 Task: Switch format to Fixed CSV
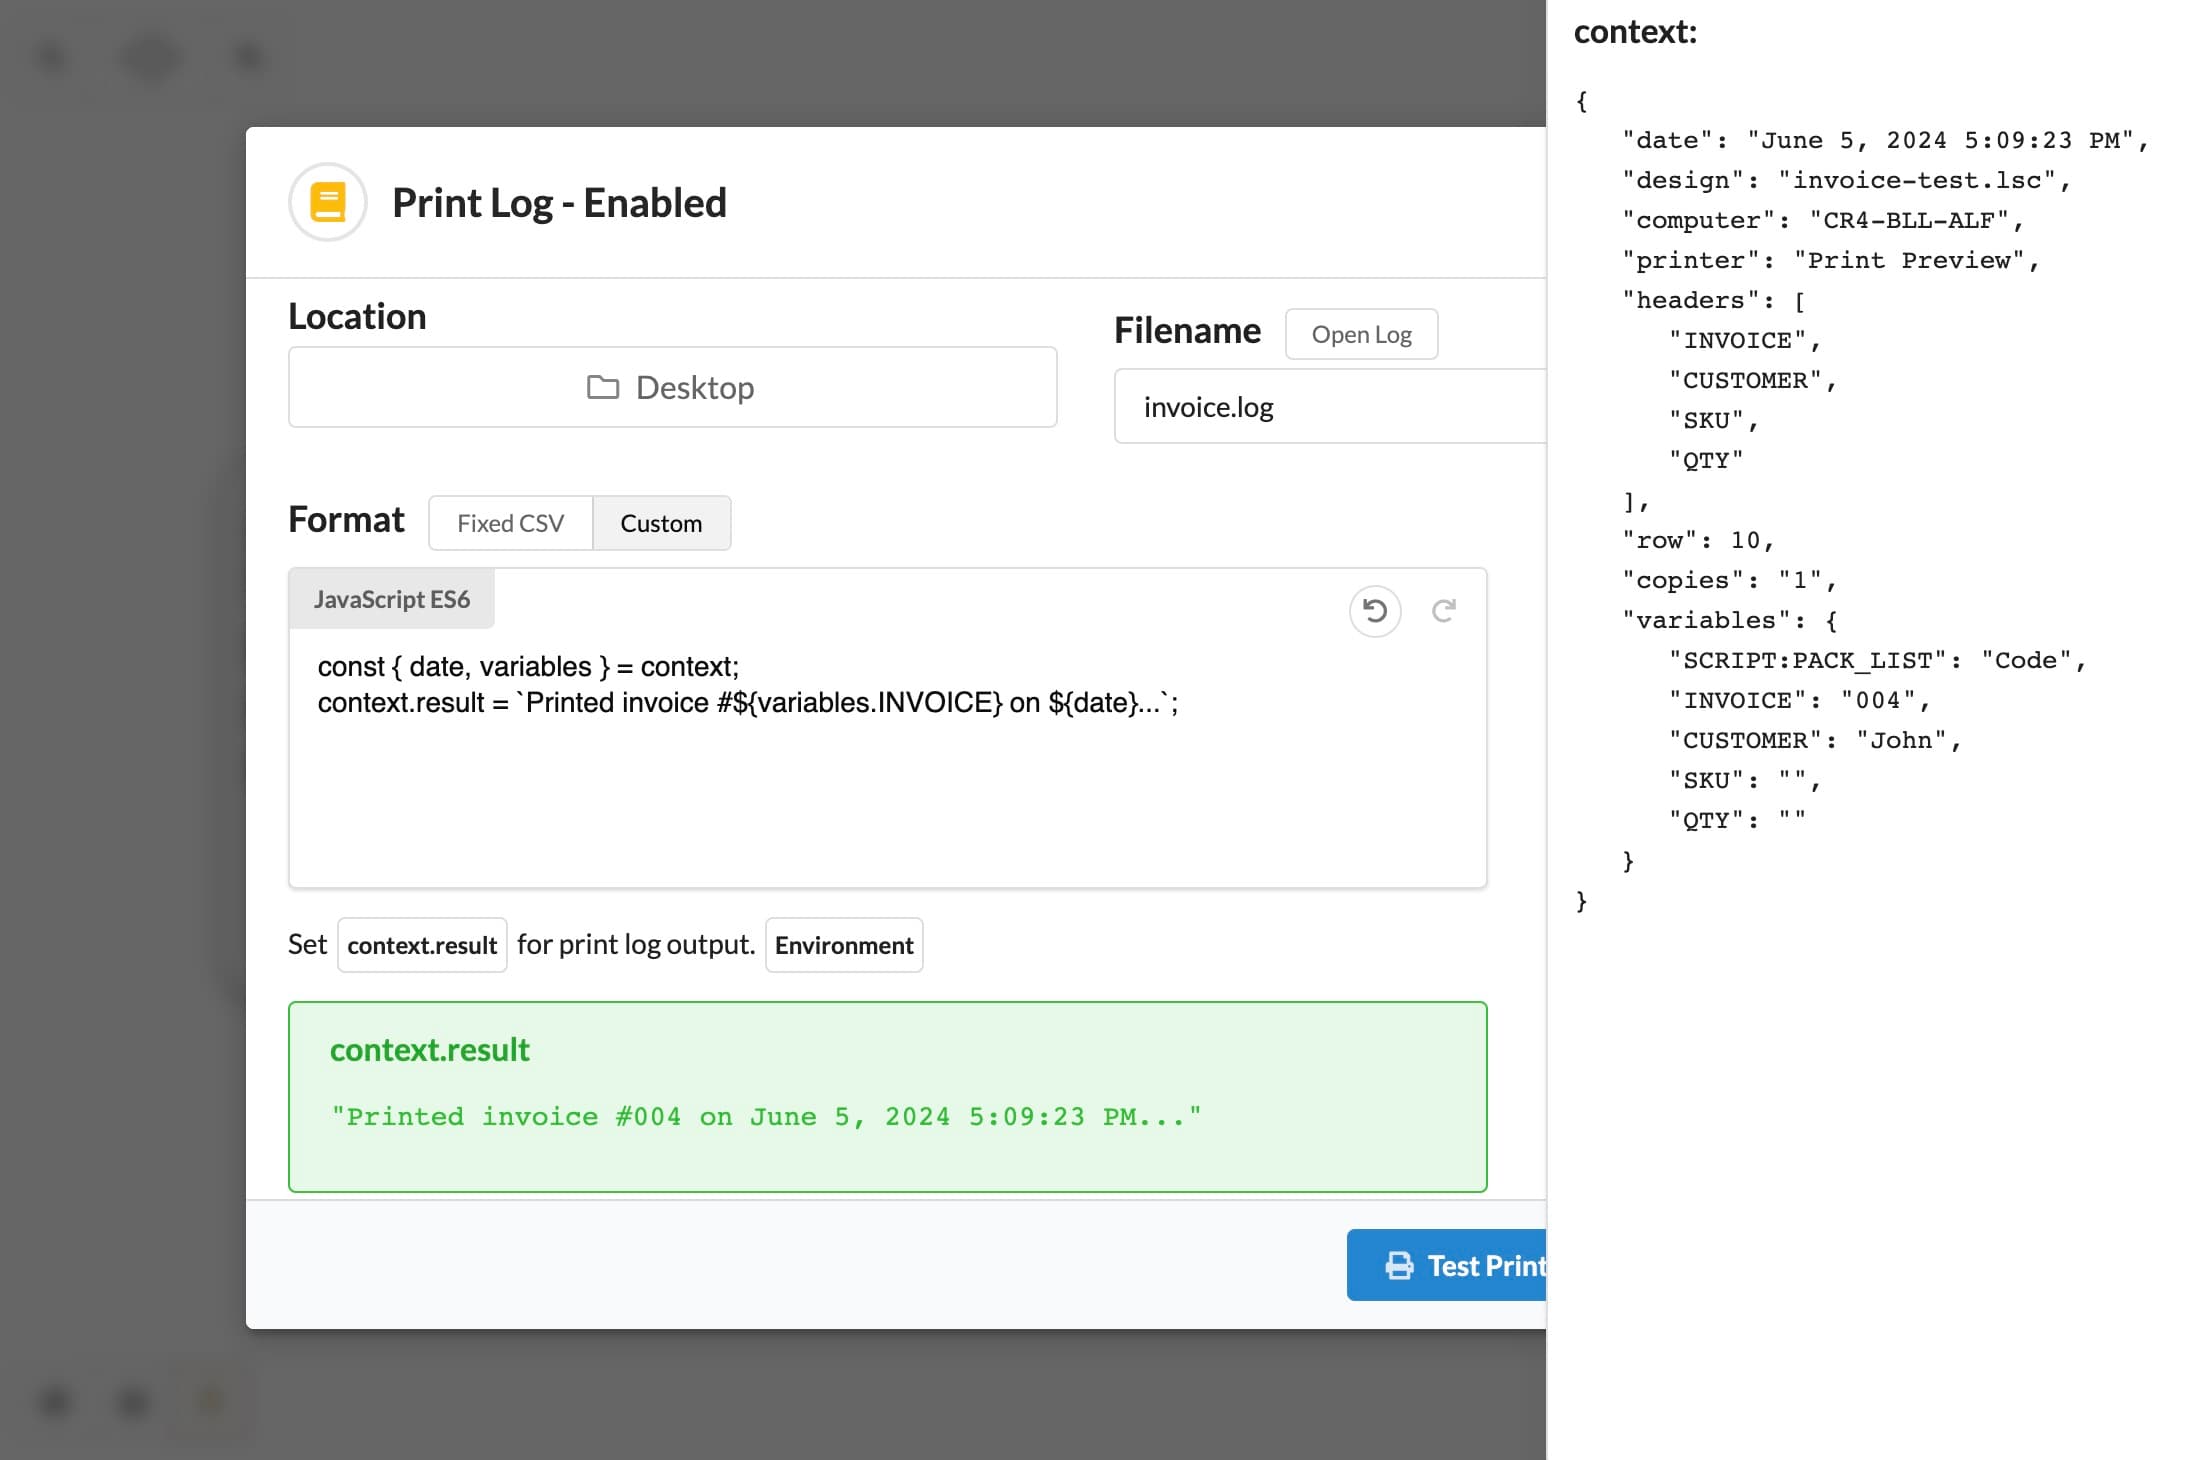pos(510,523)
